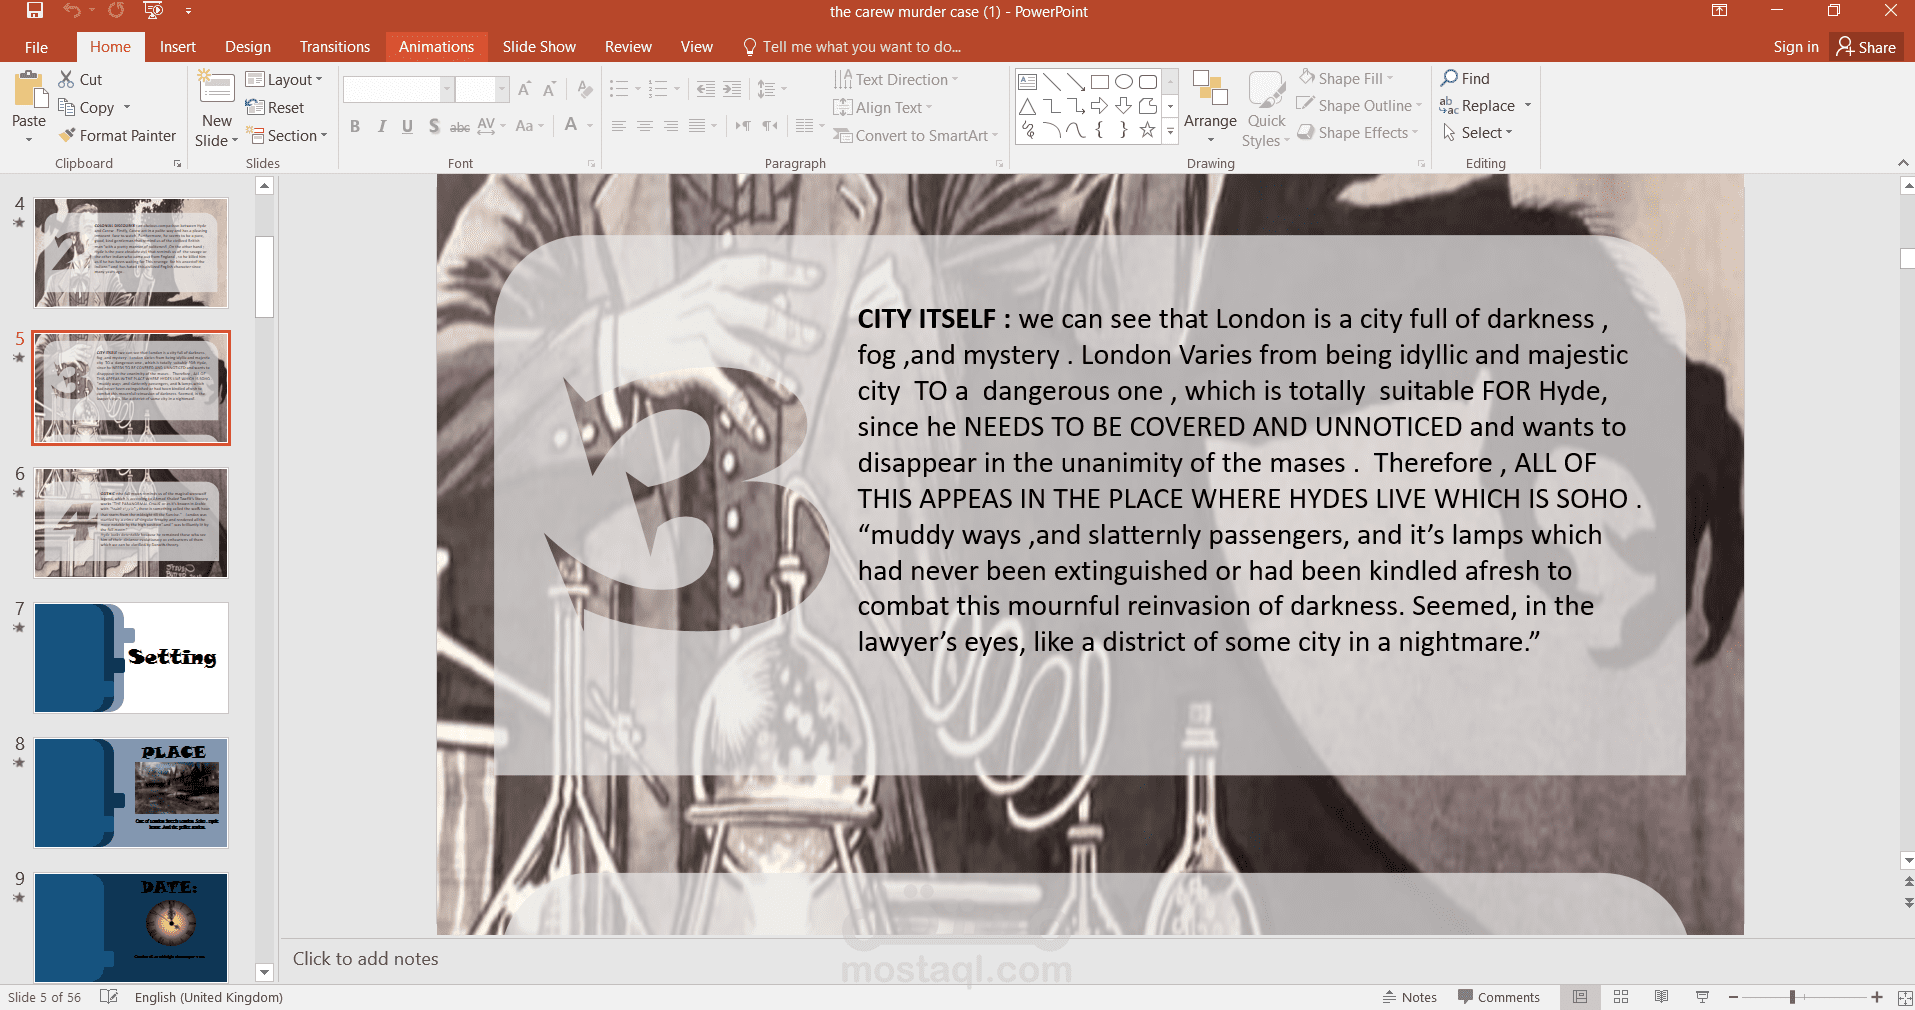The image size is (1915, 1010).
Task: Toggle underline formatting
Action: pos(407,126)
